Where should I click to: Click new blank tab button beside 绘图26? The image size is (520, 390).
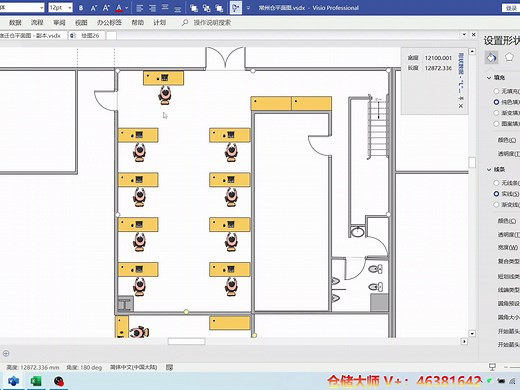point(111,36)
